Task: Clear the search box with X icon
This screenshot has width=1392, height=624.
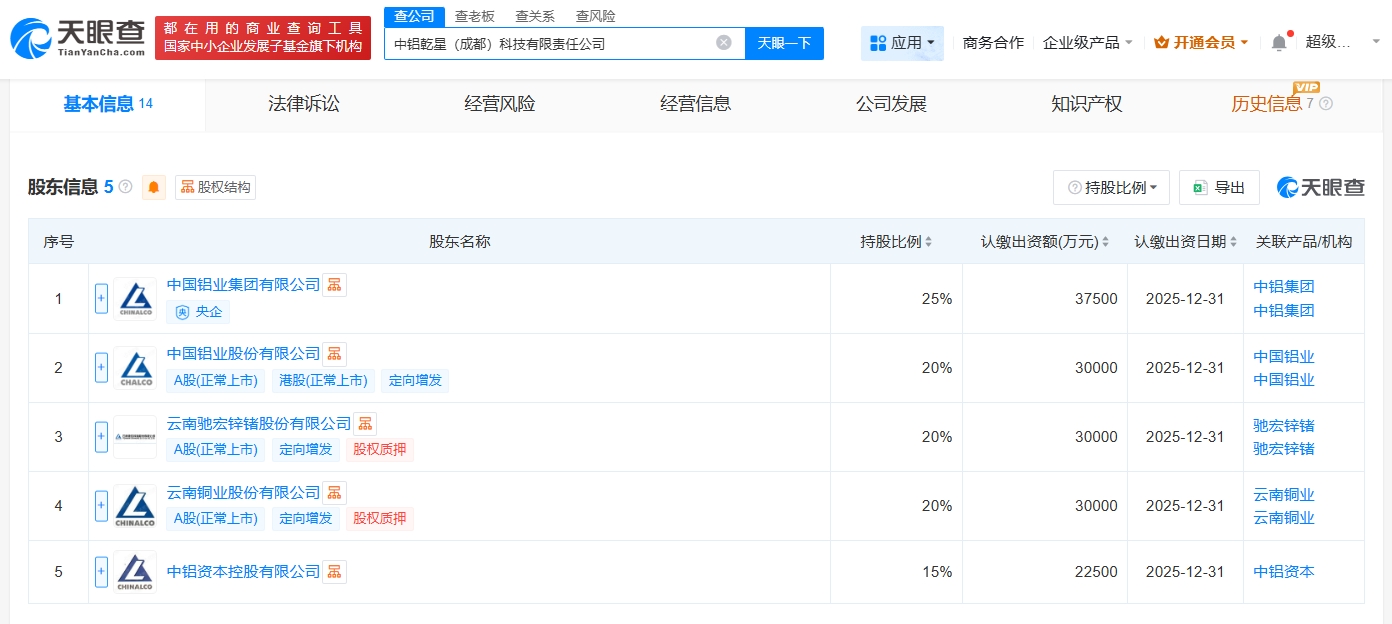Action: pyautogui.click(x=724, y=43)
